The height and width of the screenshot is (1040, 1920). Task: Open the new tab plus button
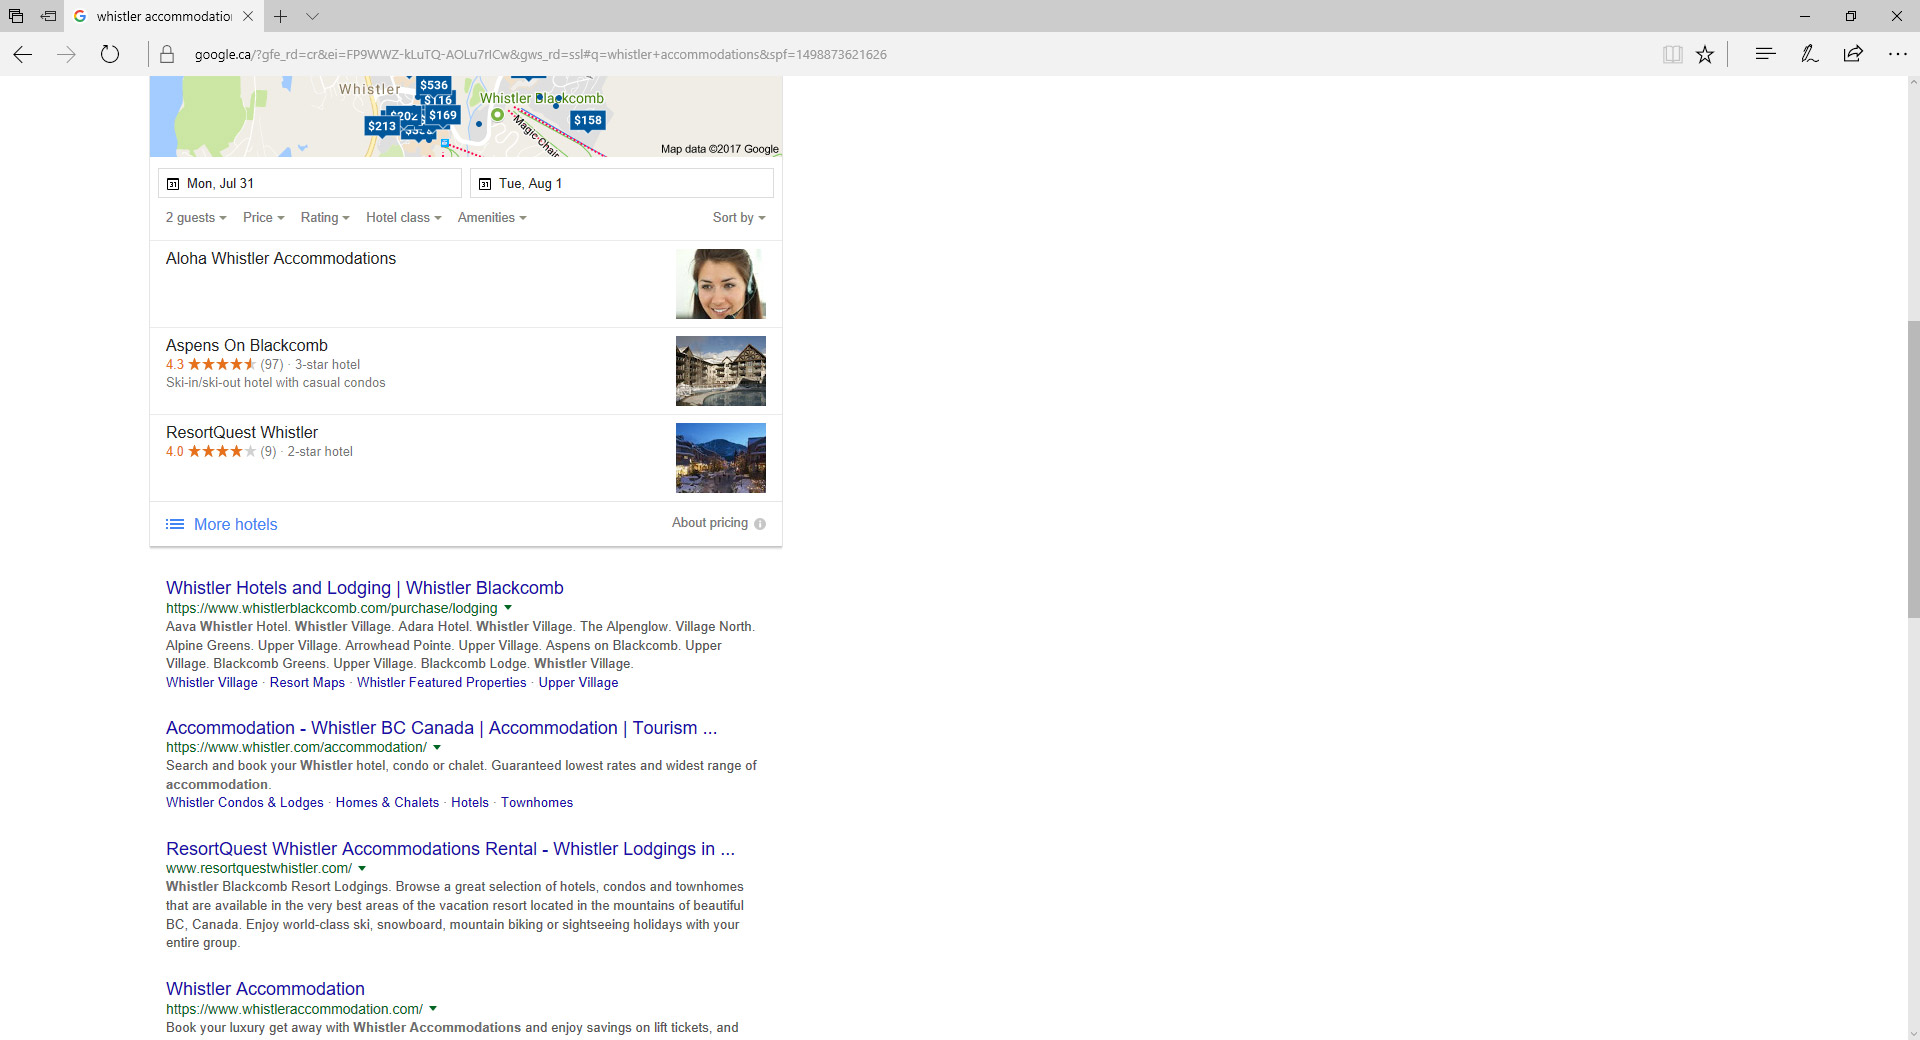281,16
